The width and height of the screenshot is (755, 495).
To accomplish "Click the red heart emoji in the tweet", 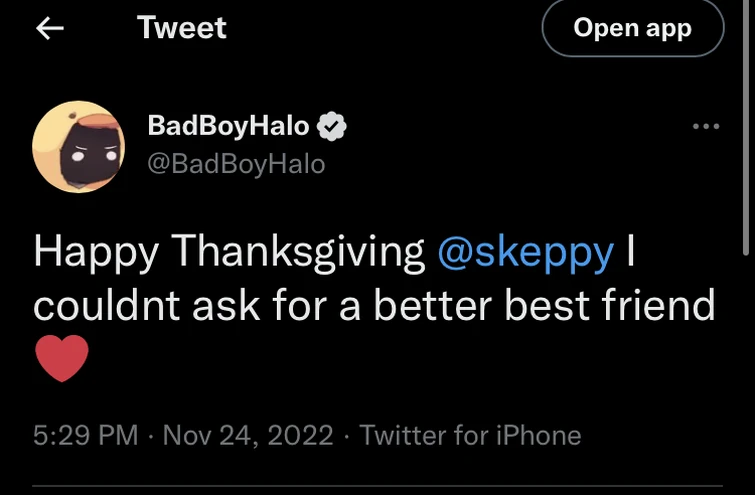I will tap(62, 358).
